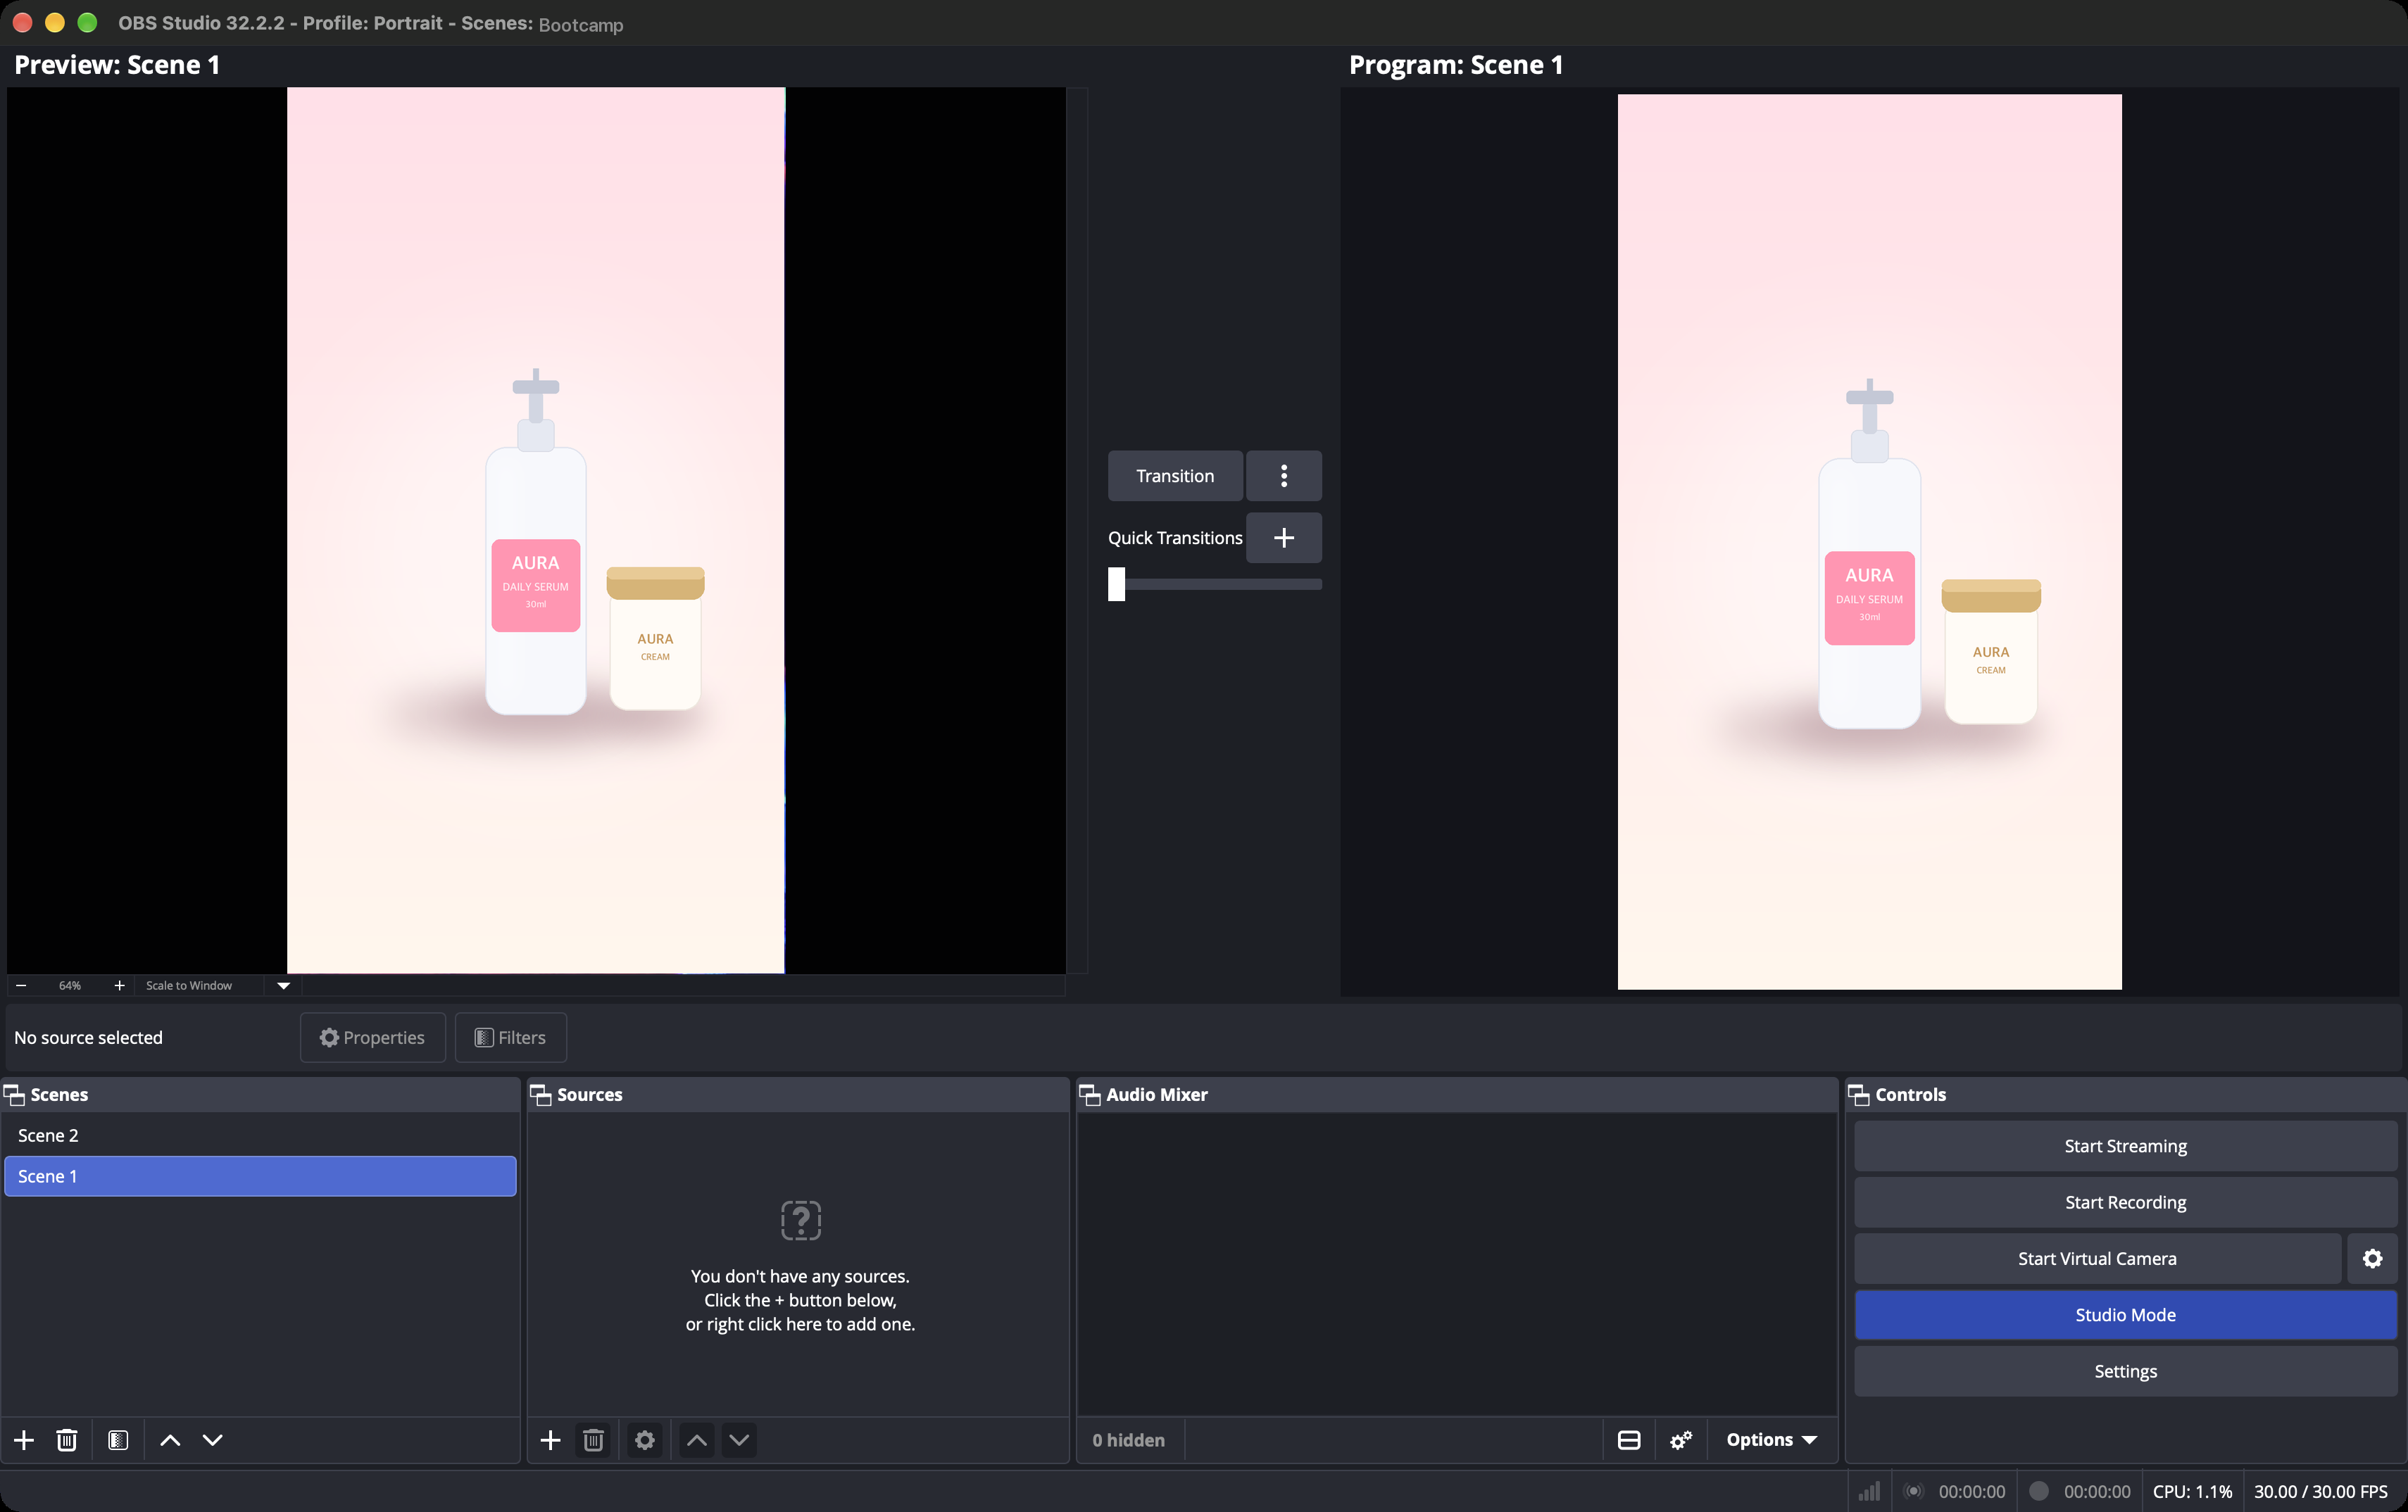Click the Sources dock float icon
The height and width of the screenshot is (1512, 2408).
coord(541,1095)
